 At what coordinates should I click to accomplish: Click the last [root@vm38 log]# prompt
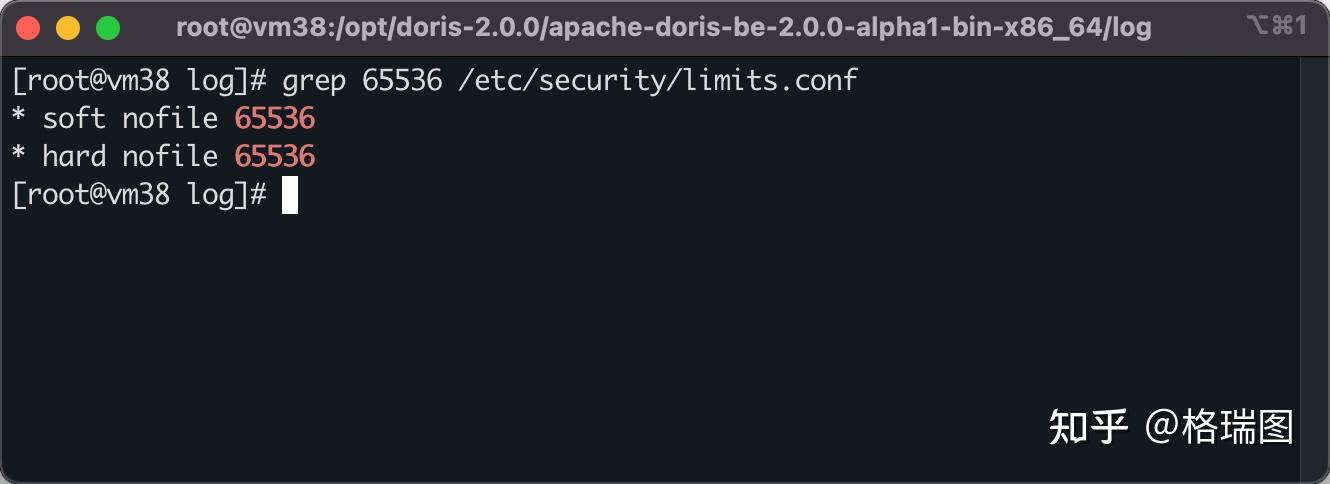coord(139,195)
